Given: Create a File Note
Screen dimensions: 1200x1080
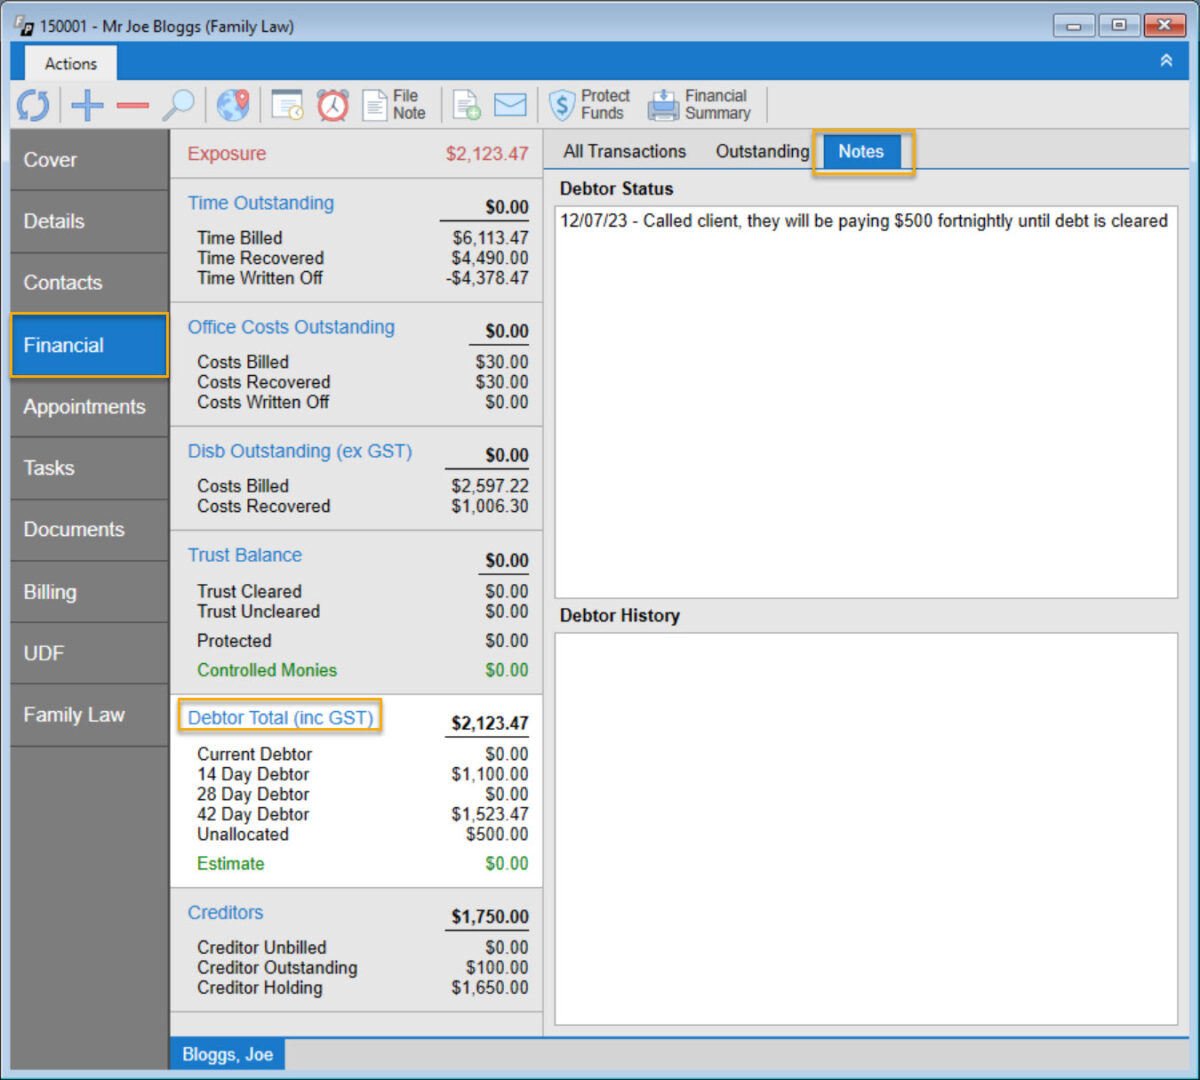Looking at the screenshot, I should tap(394, 104).
